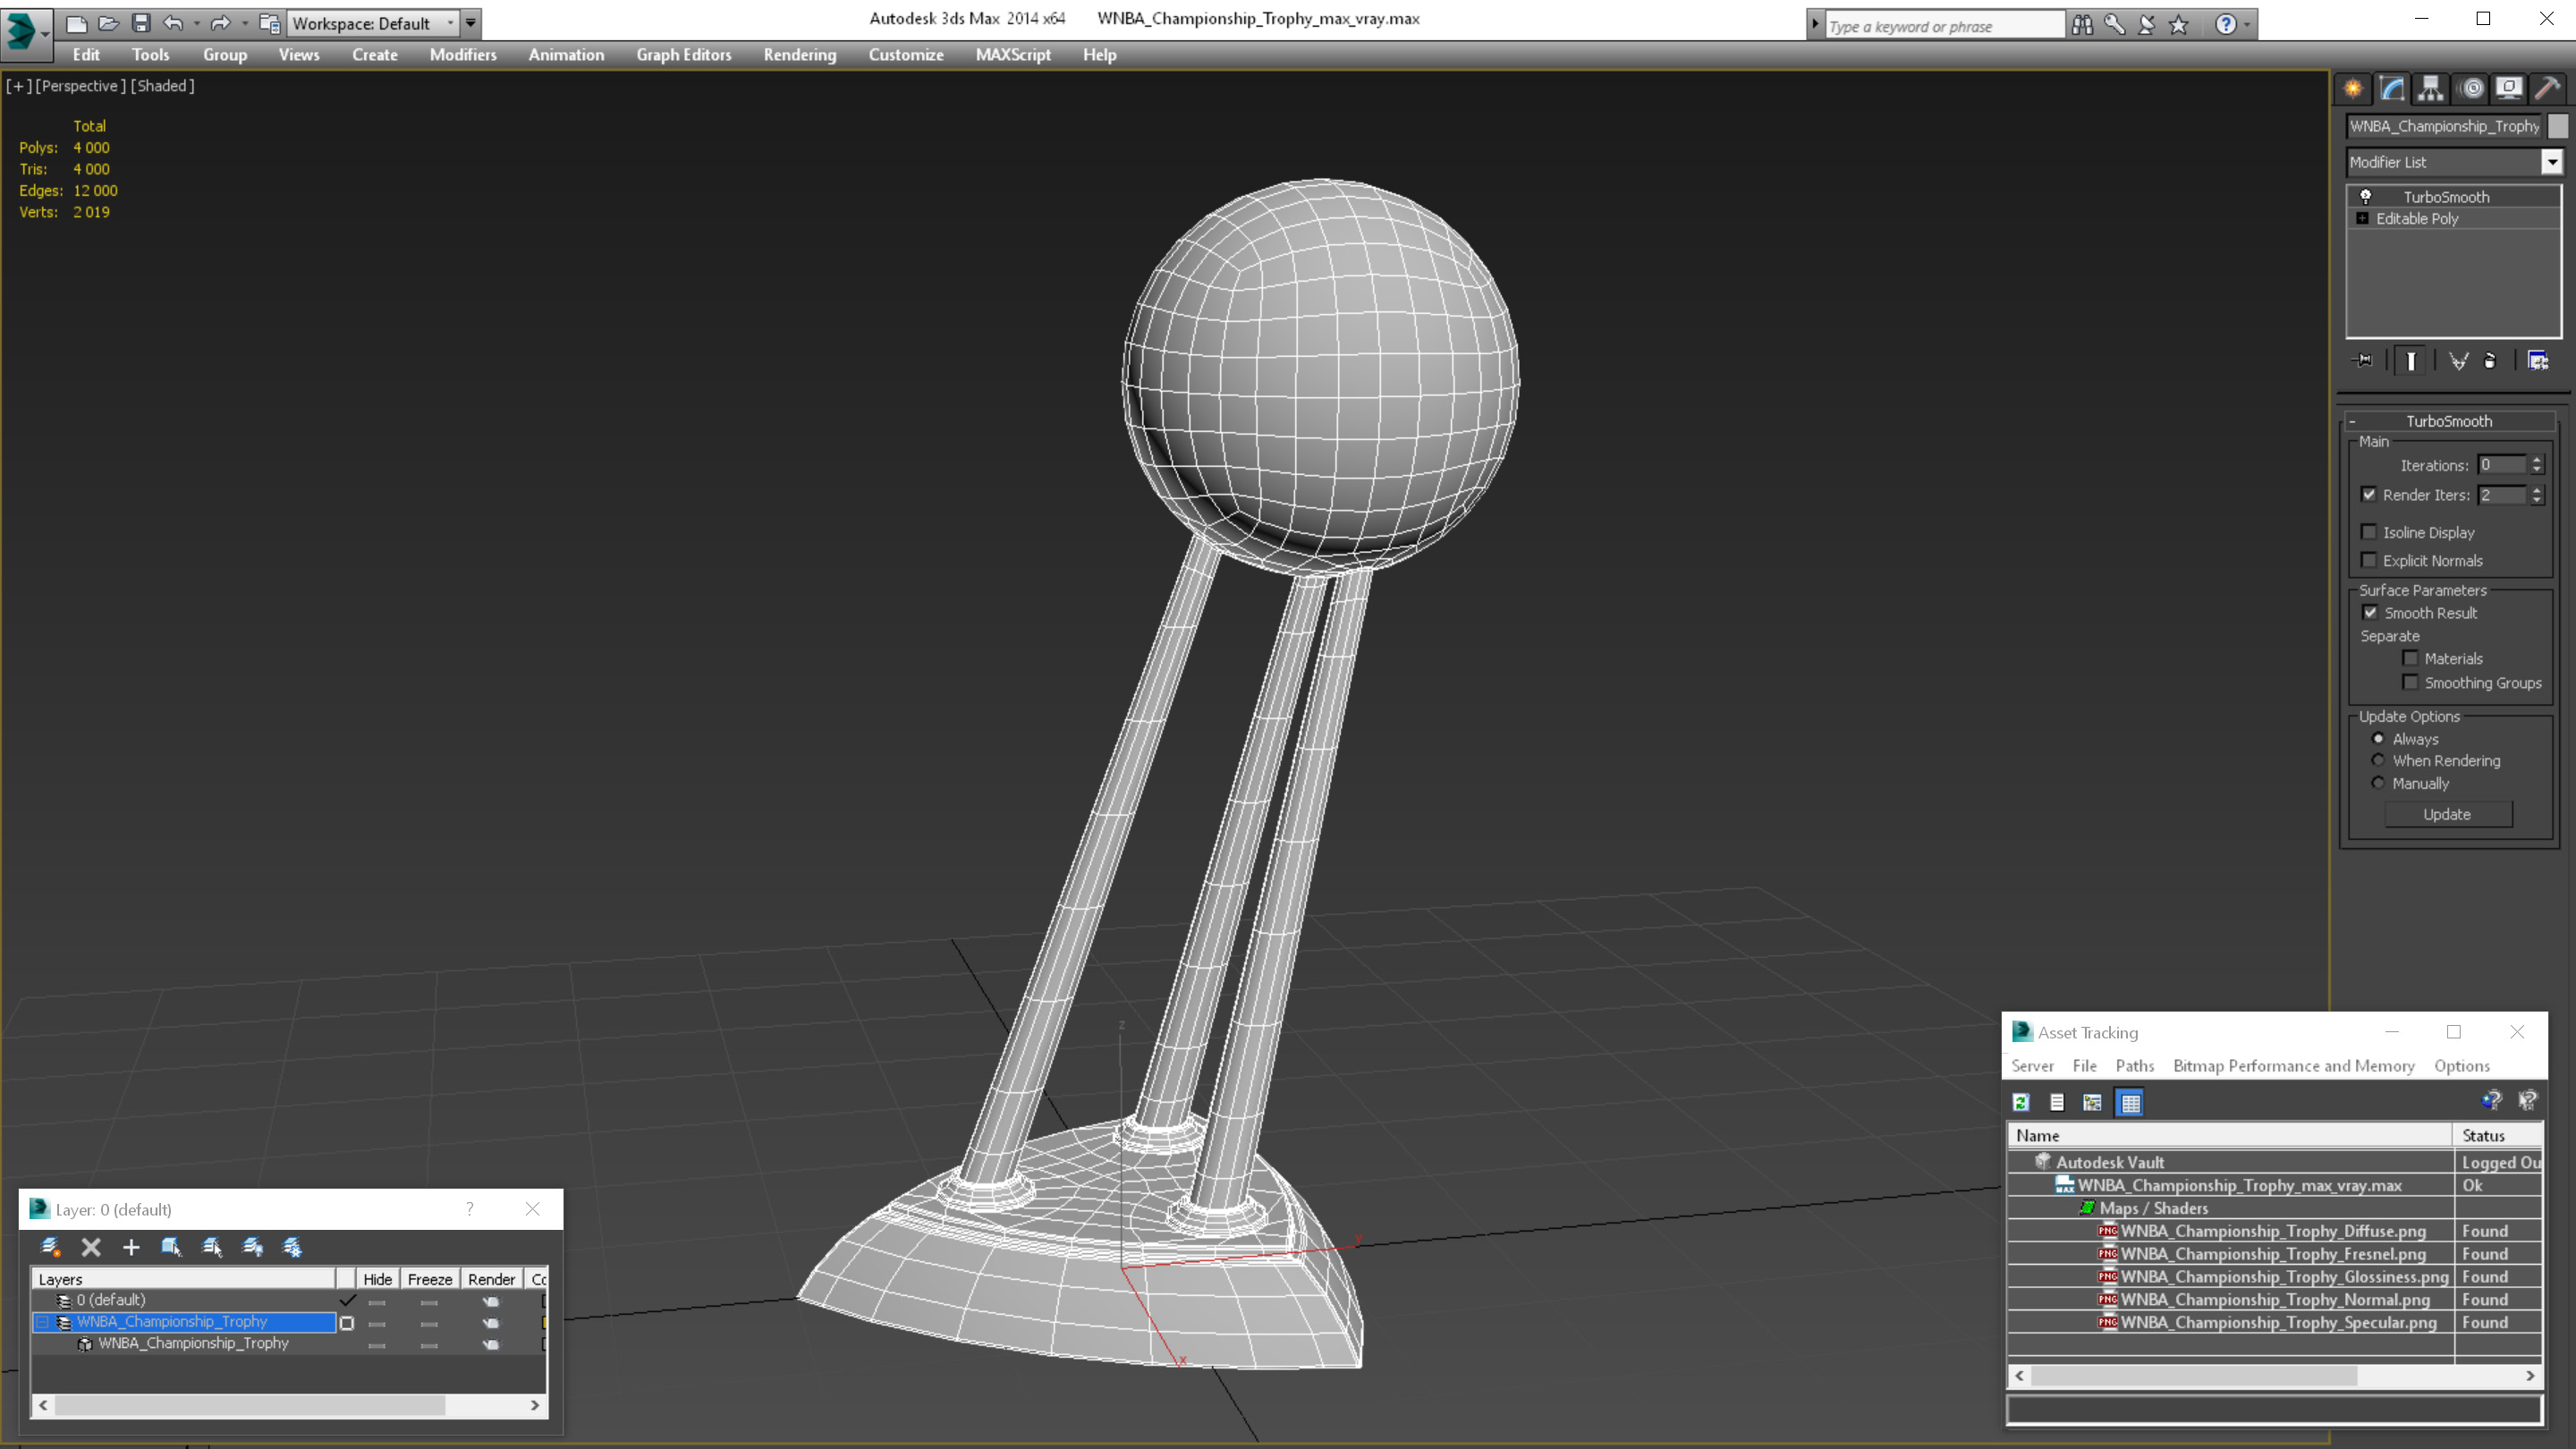2576x1449 pixels.
Task: Open the Rendering menu
Action: [x=800, y=53]
